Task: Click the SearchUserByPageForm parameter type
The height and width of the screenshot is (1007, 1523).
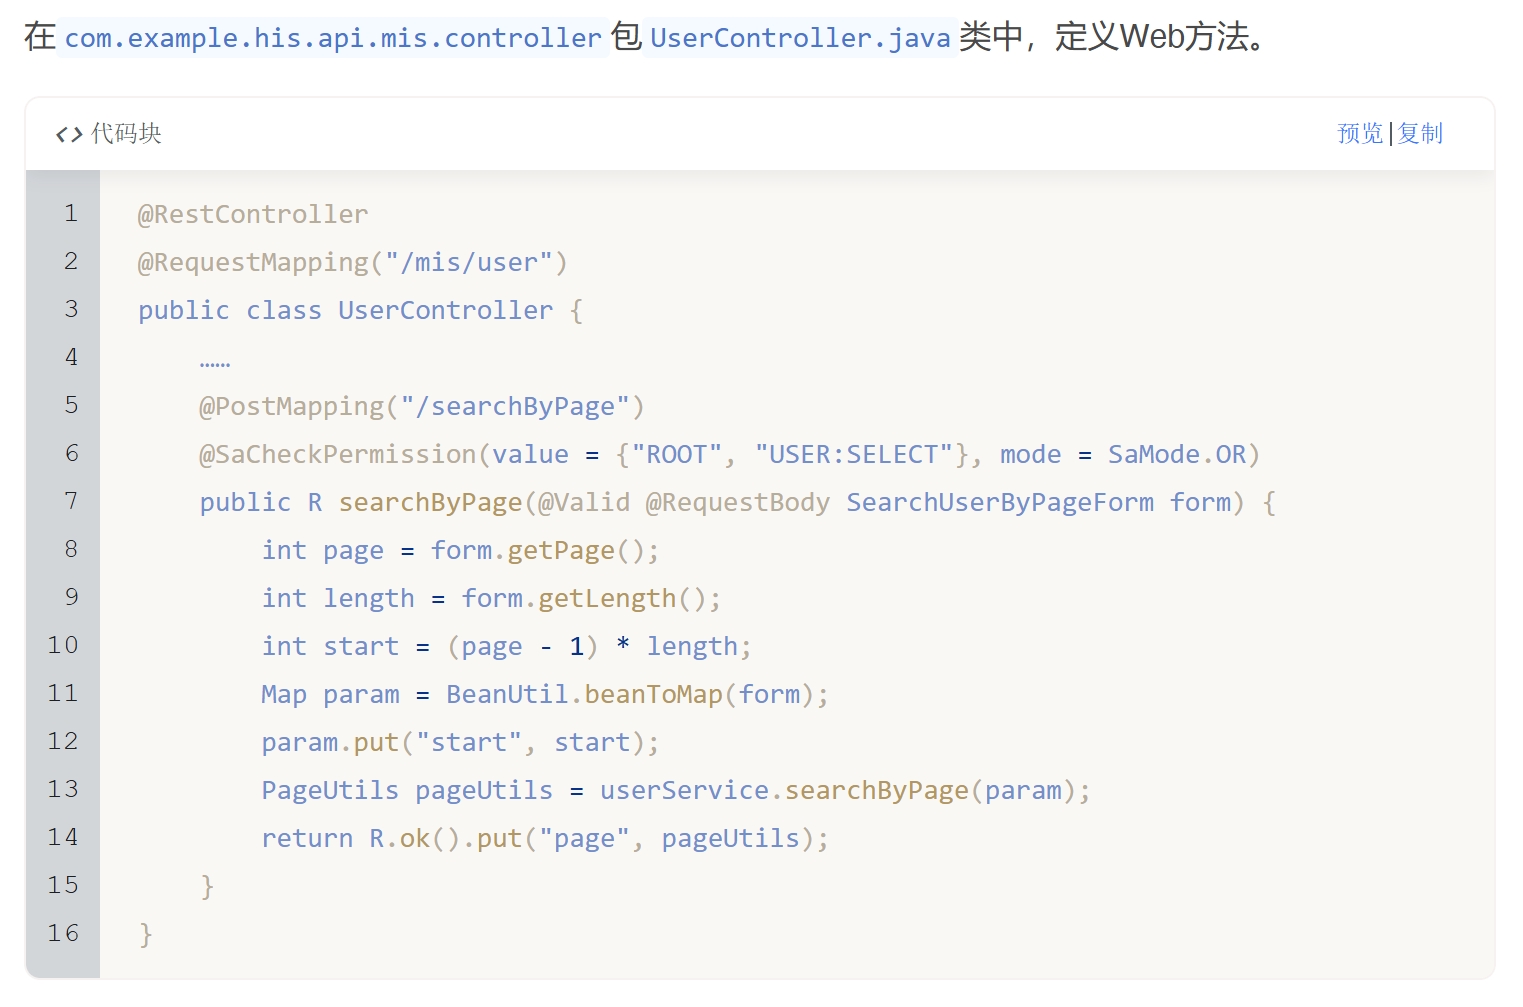Action: [1000, 502]
